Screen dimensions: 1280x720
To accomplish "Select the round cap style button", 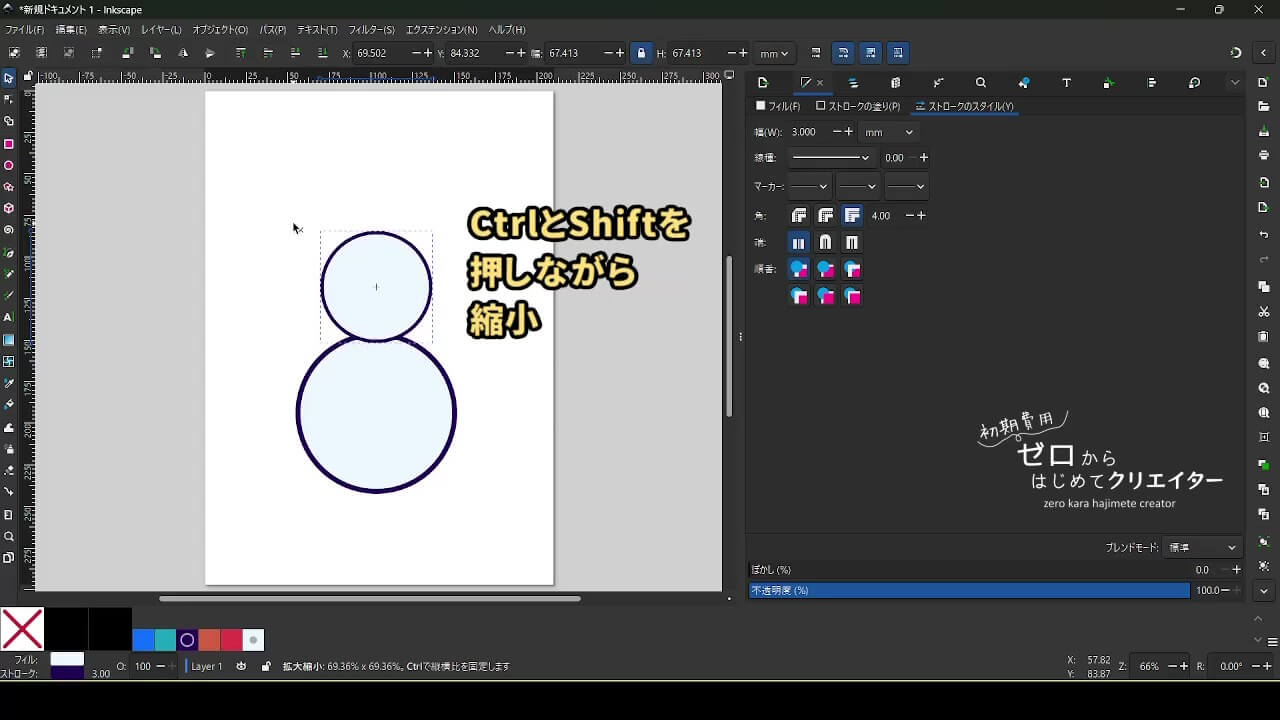I will pyautogui.click(x=825, y=242).
